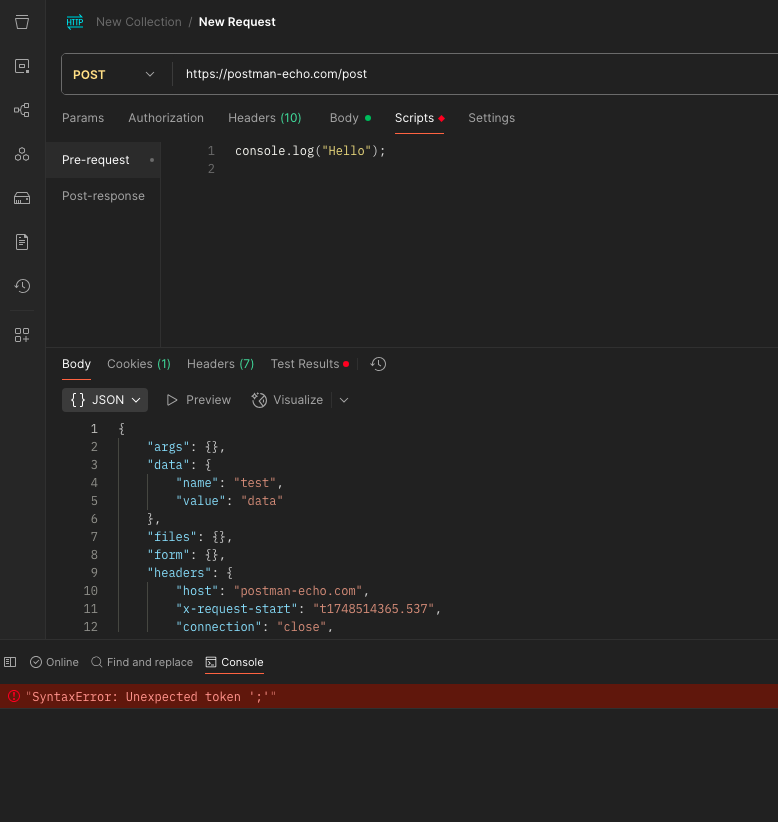Click the New Collection breadcrumb link
Screen dimensions: 778x822
138,22
